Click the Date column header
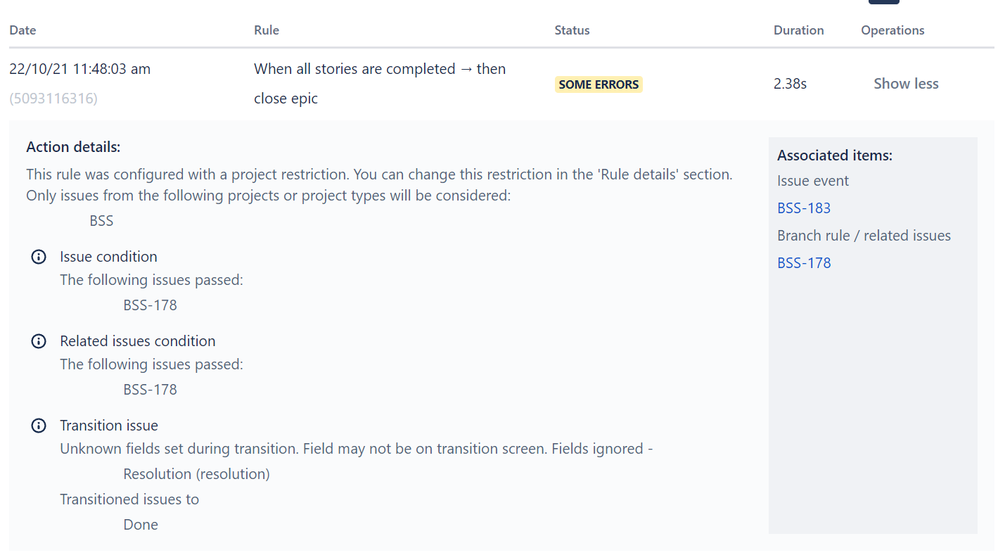The width and height of the screenshot is (998, 560). tap(23, 30)
